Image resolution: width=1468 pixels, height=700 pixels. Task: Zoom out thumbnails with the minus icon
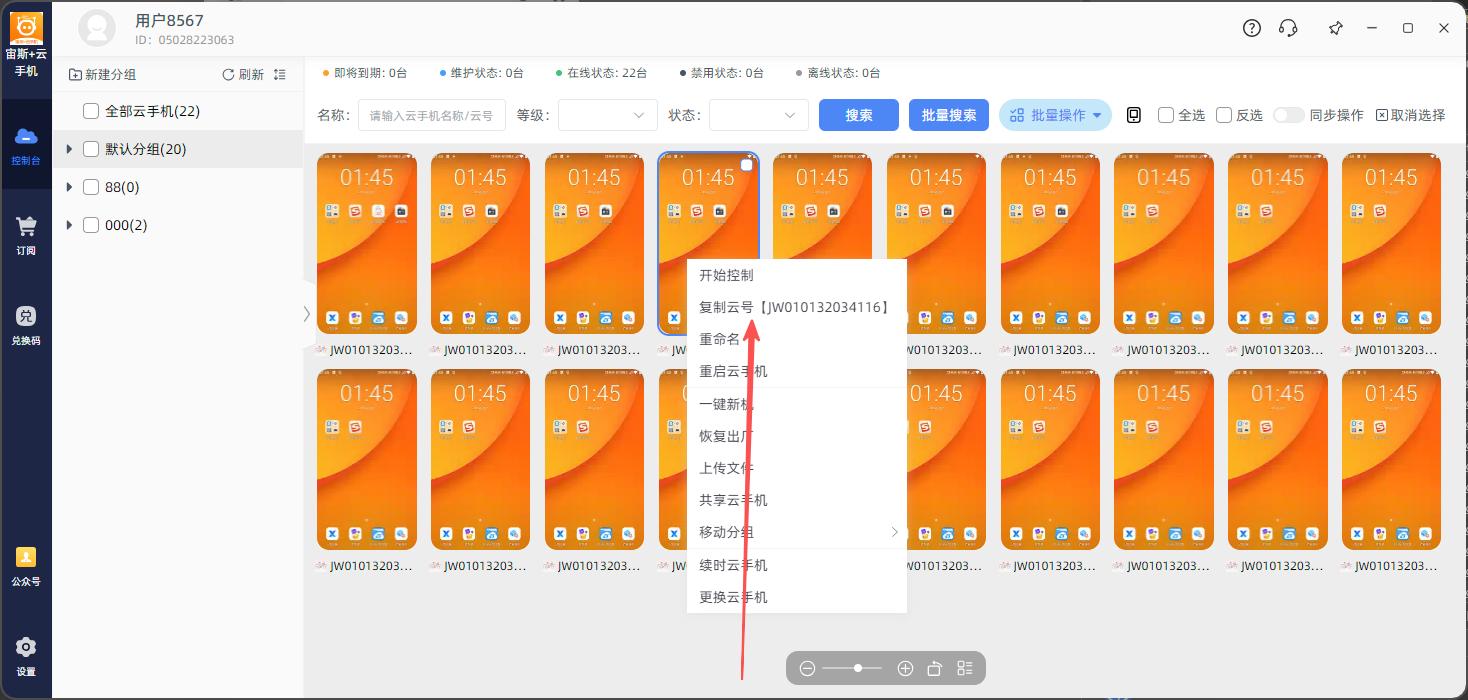click(x=807, y=668)
